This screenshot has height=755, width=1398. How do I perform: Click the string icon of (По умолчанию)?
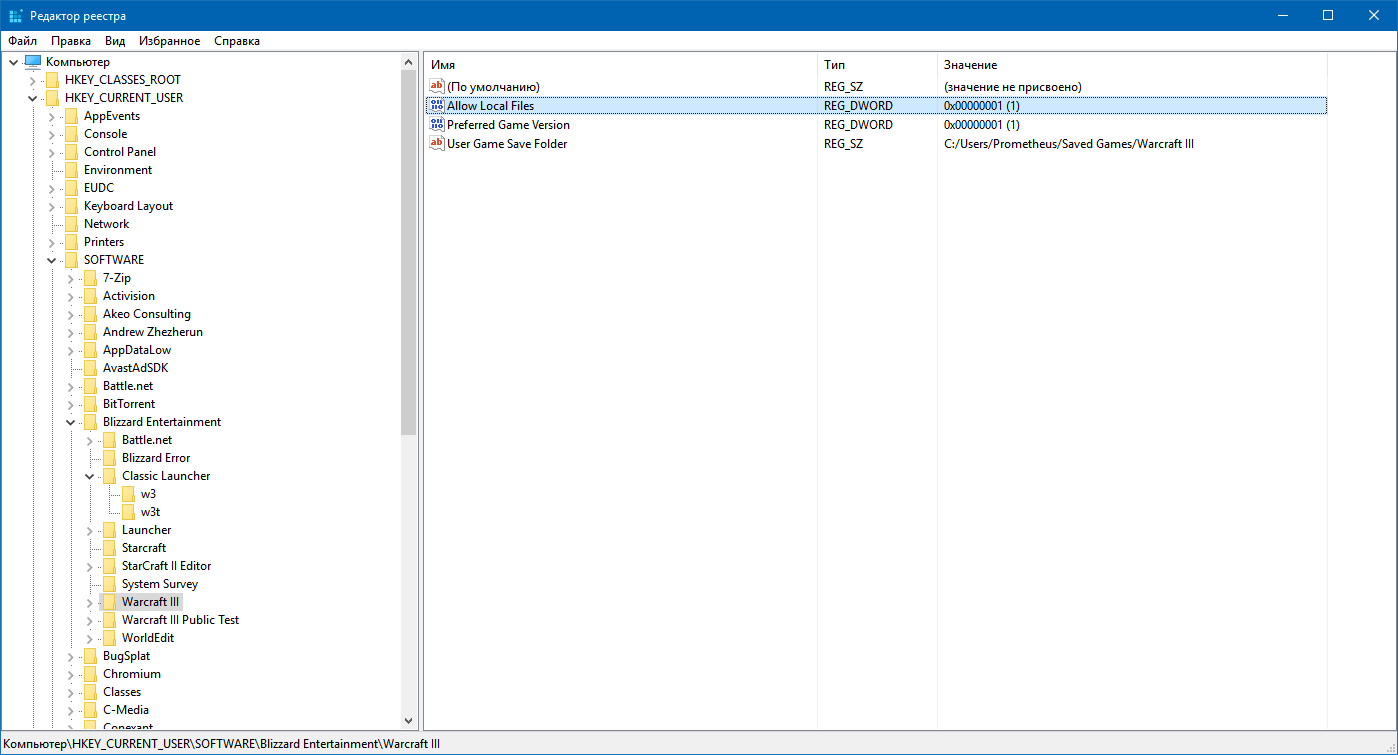point(436,87)
